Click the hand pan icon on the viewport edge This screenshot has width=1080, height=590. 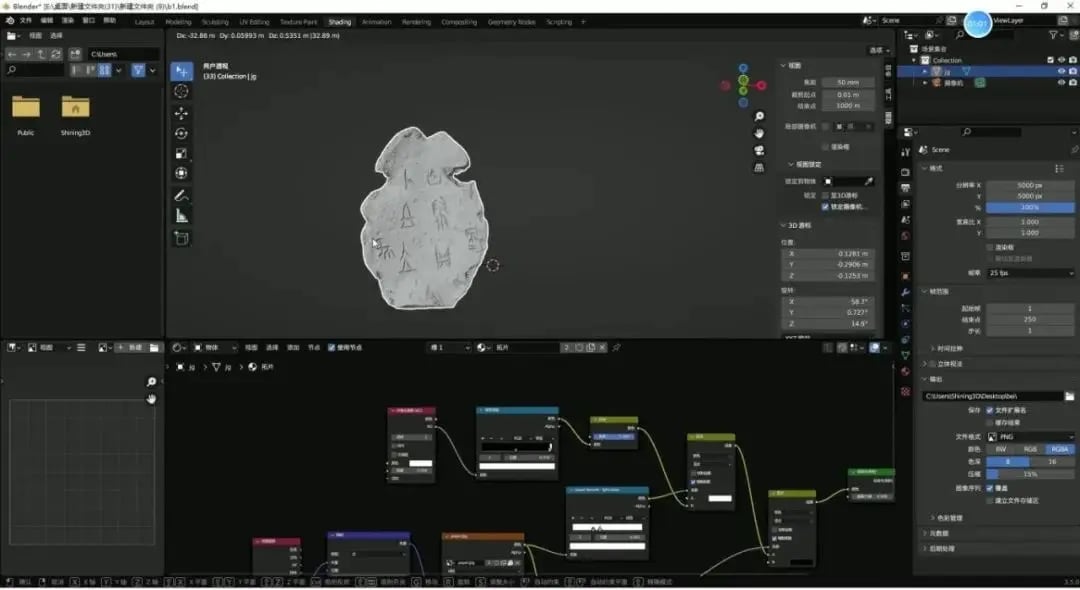click(759, 133)
